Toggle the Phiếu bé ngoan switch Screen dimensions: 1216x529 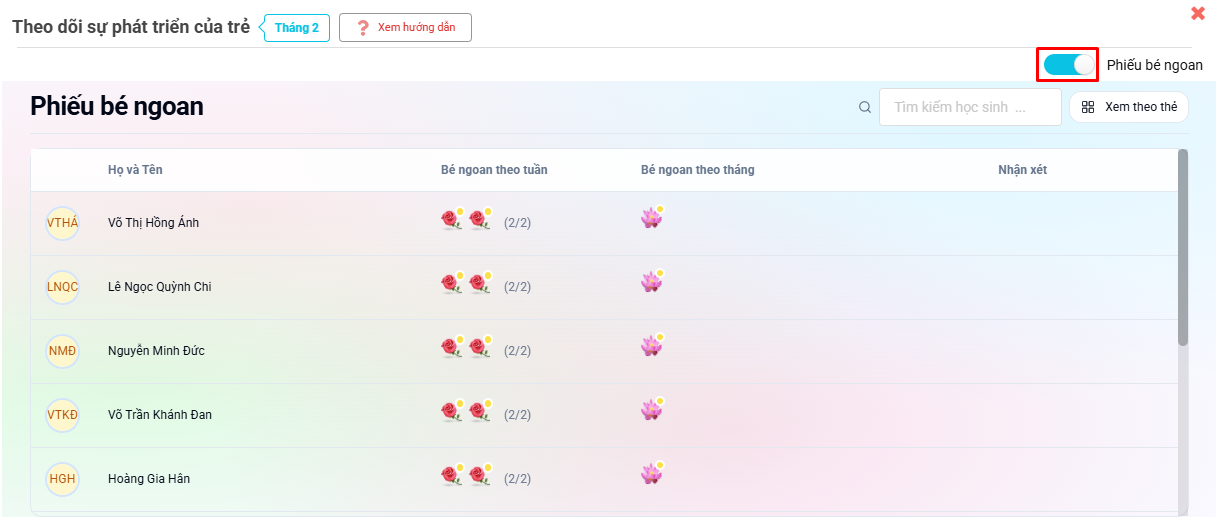point(1068,65)
